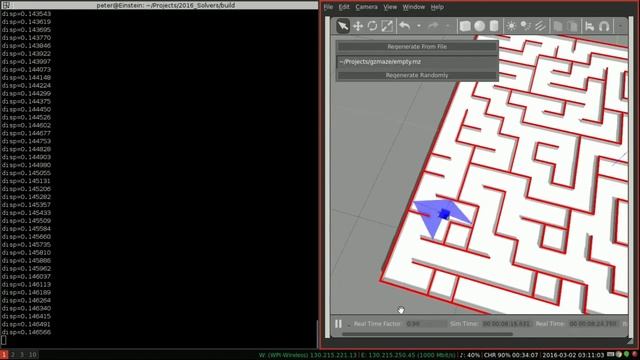
Task: Insert a box shape
Action: pyautogui.click(x=465, y=26)
